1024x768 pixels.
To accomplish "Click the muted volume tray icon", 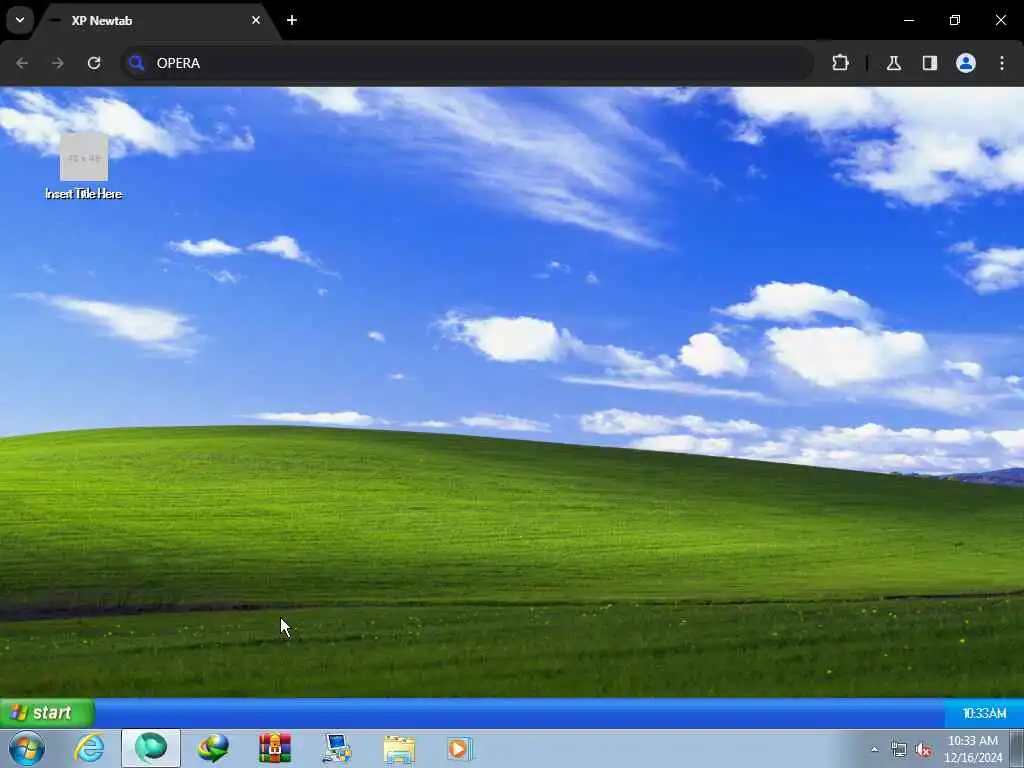I will pyautogui.click(x=923, y=750).
